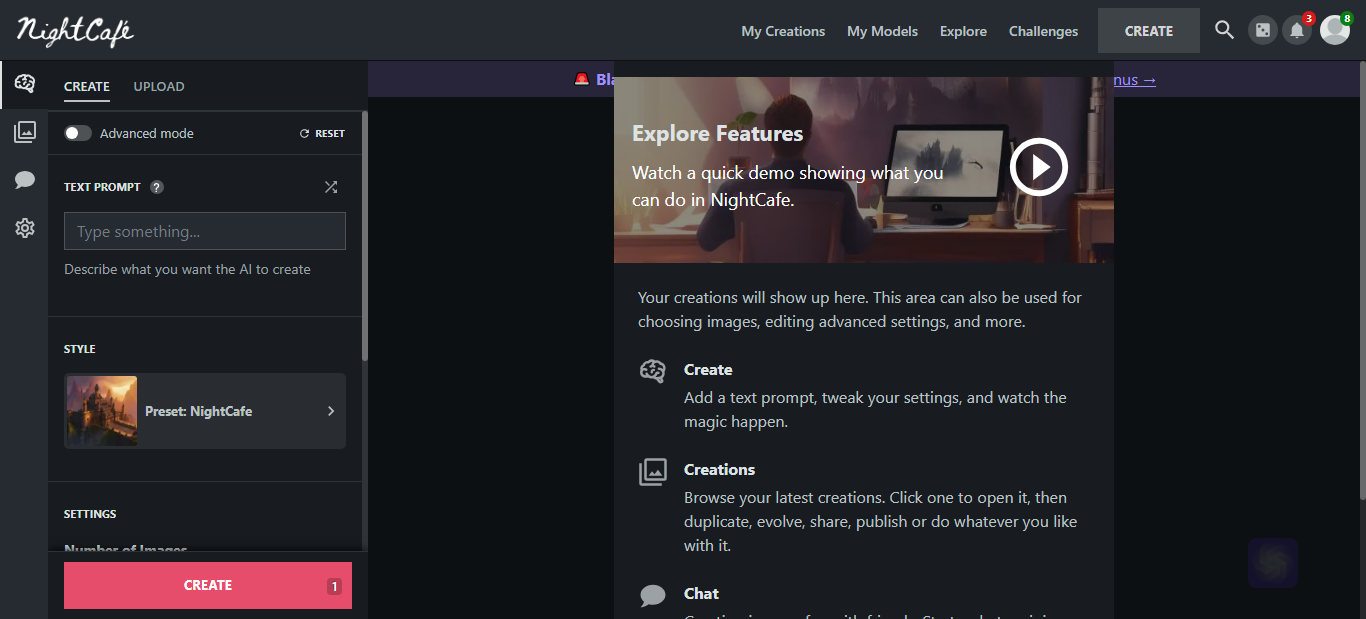This screenshot has width=1366, height=619.
Task: Click the "TEXT PROMPT" heading
Action: coord(102,187)
